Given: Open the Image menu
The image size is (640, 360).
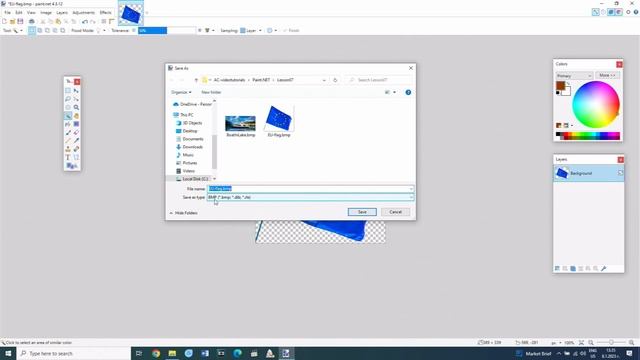Looking at the screenshot, I should [x=46, y=13].
